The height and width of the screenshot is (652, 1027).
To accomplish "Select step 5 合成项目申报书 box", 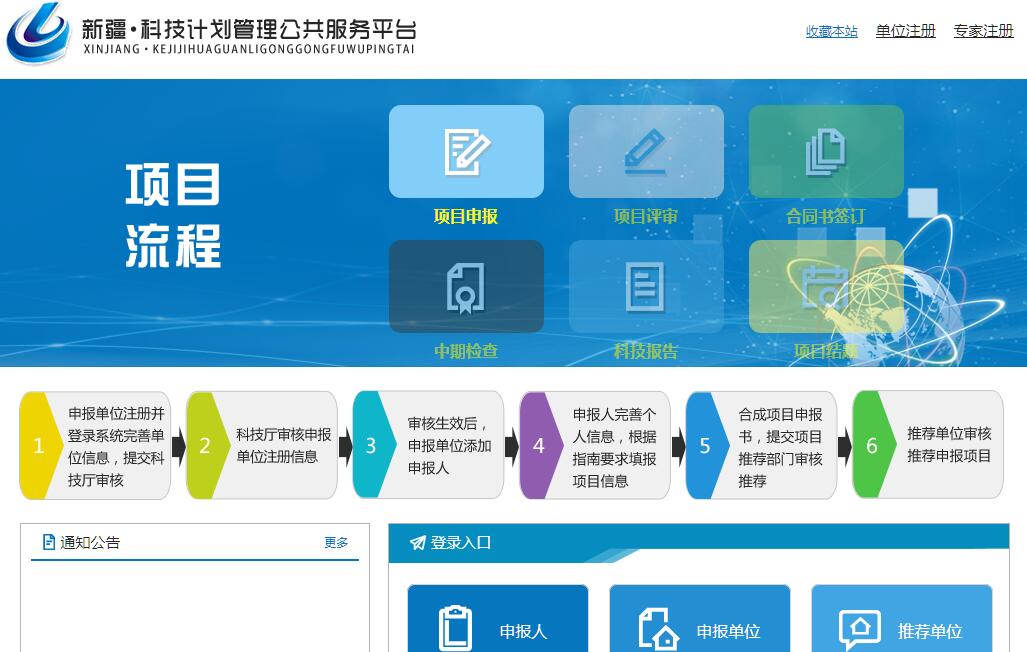I will (x=762, y=446).
